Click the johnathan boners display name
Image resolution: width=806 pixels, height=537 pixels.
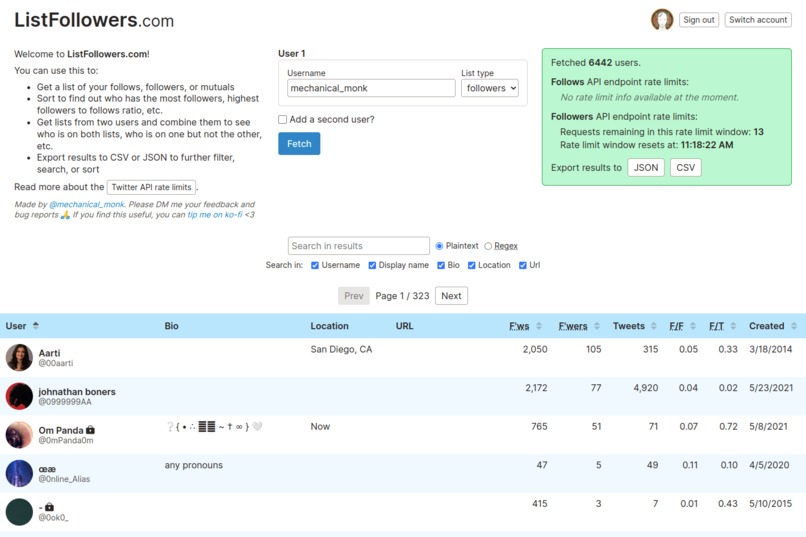[77, 392]
